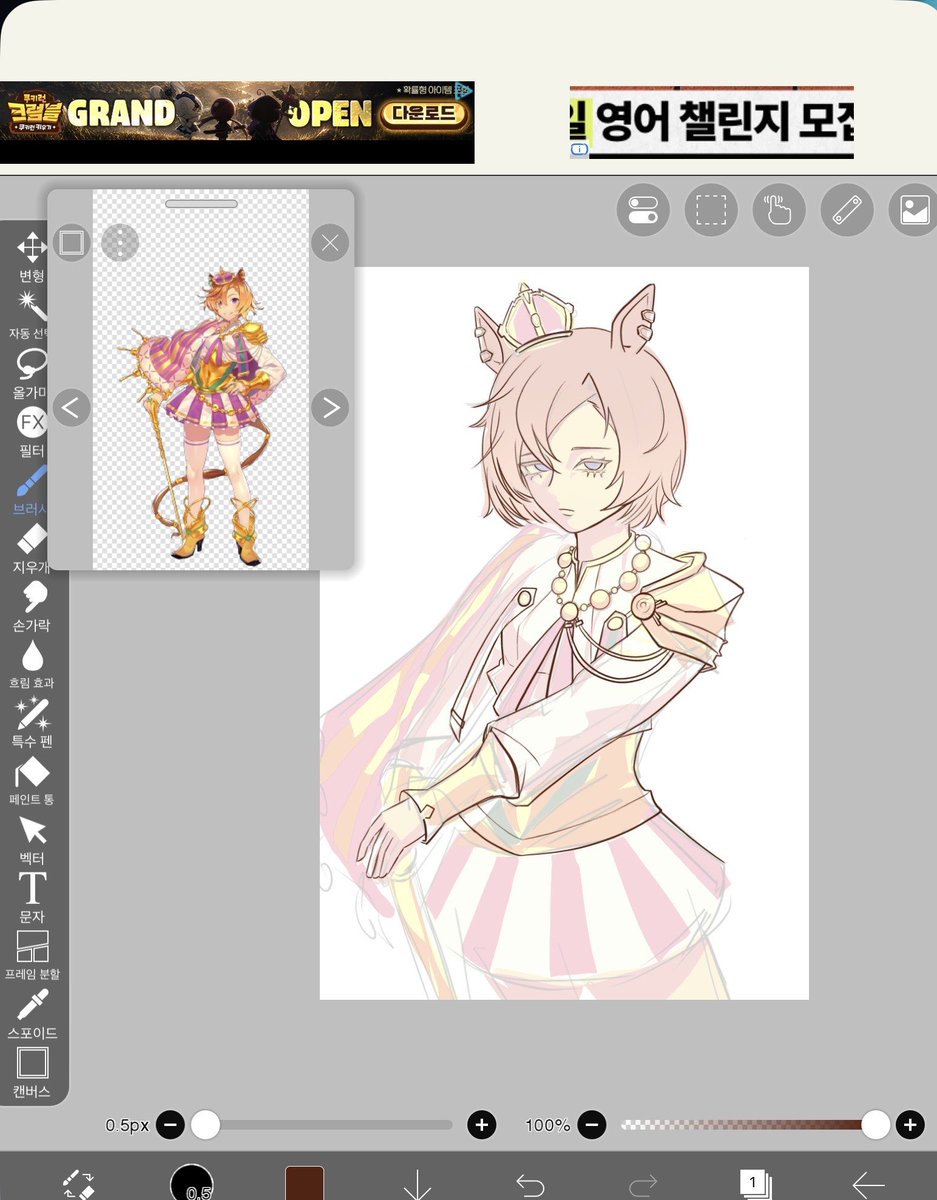Open the ruler tool in top bar
Screen dimensions: 937x1200
coord(847,210)
